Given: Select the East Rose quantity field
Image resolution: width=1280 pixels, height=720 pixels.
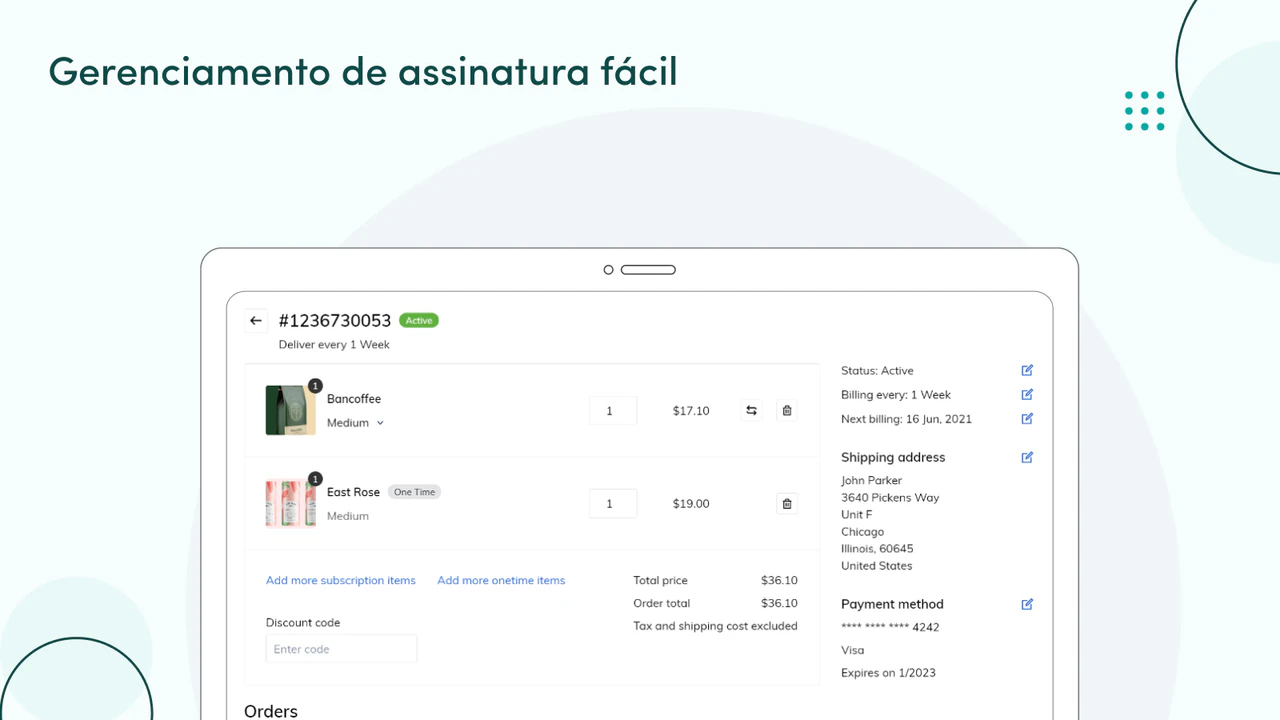Looking at the screenshot, I should pyautogui.click(x=613, y=503).
